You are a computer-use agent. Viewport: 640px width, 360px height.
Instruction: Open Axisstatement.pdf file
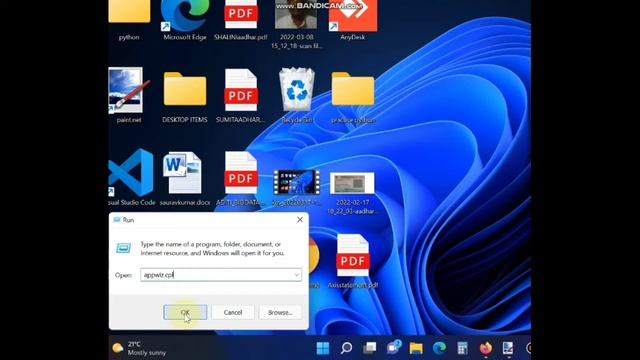(x=353, y=261)
